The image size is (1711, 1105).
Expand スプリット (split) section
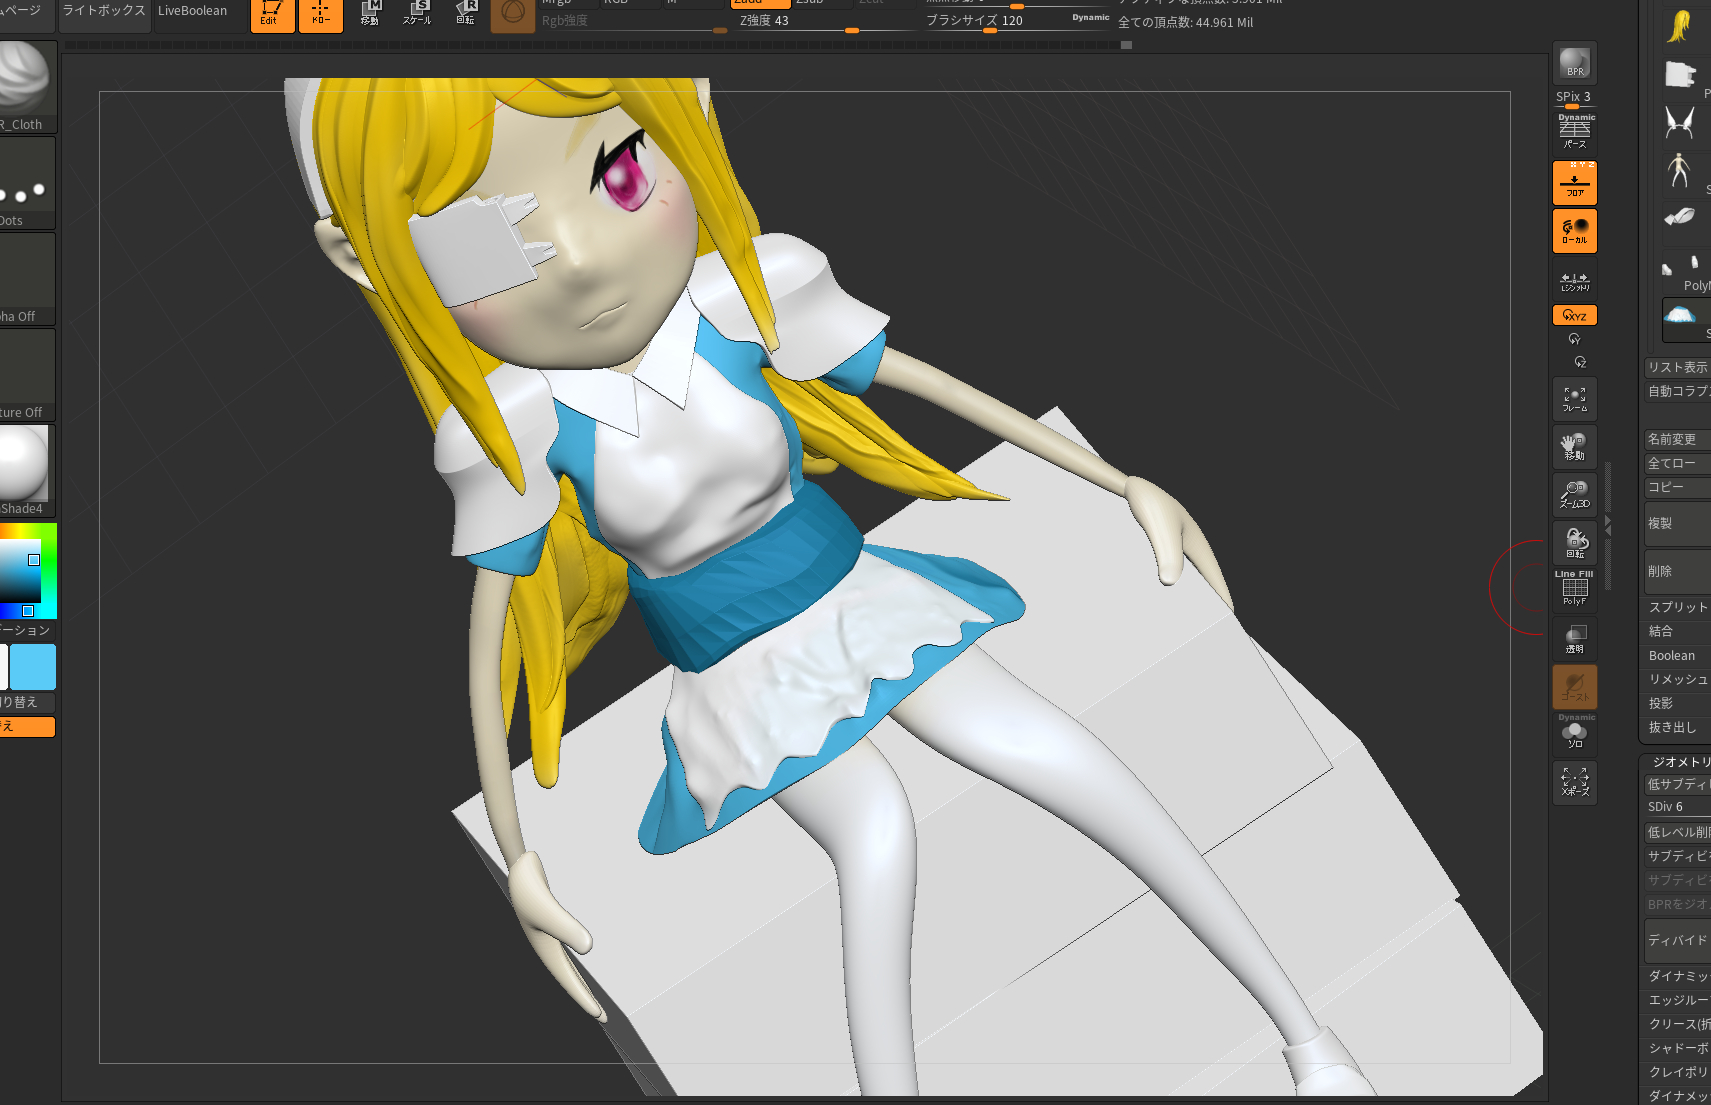(x=1678, y=608)
